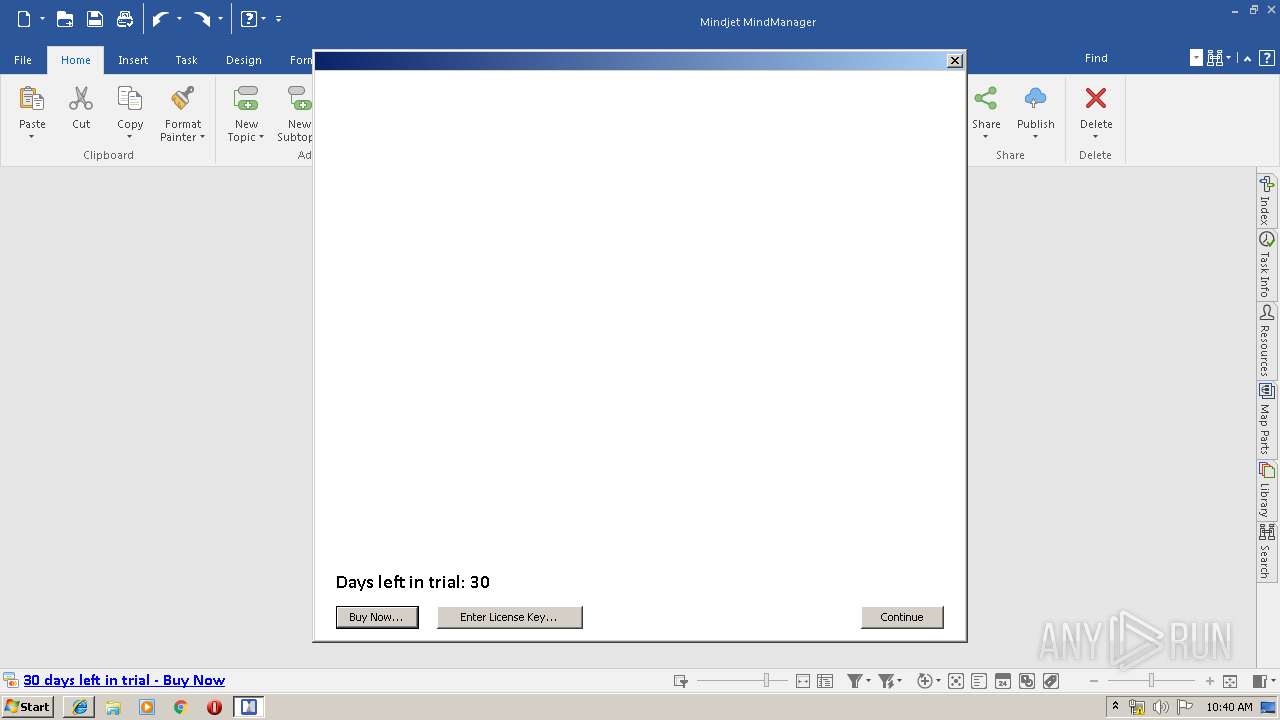This screenshot has height=720, width=1280.
Task: Click the volume speaker tray icon
Action: coord(1161,707)
